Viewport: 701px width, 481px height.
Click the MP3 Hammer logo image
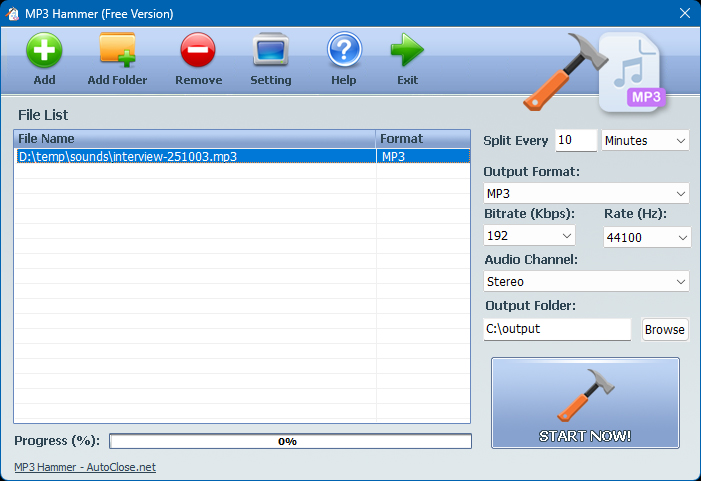click(x=597, y=70)
